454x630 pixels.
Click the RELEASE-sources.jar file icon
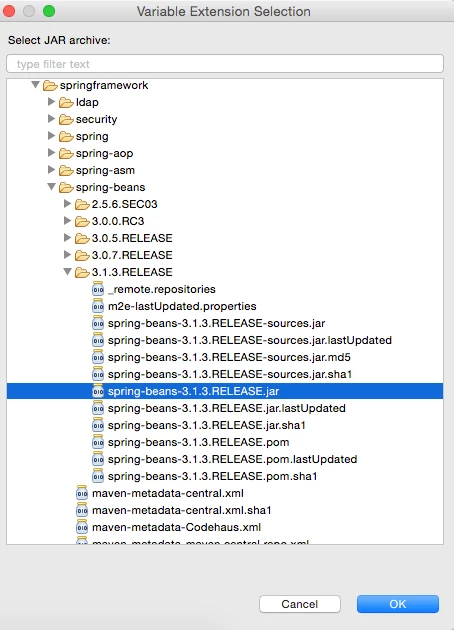[x=98, y=323]
